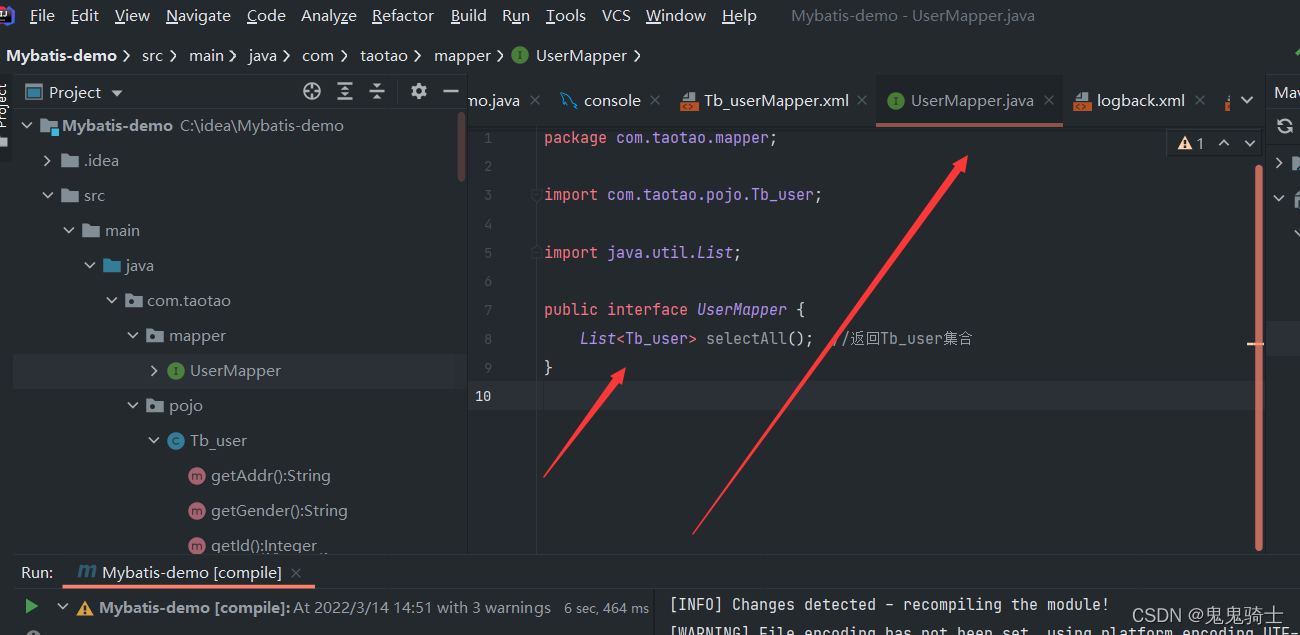Click src breadcrumb
Screen dimensions: 1300x635
point(152,56)
